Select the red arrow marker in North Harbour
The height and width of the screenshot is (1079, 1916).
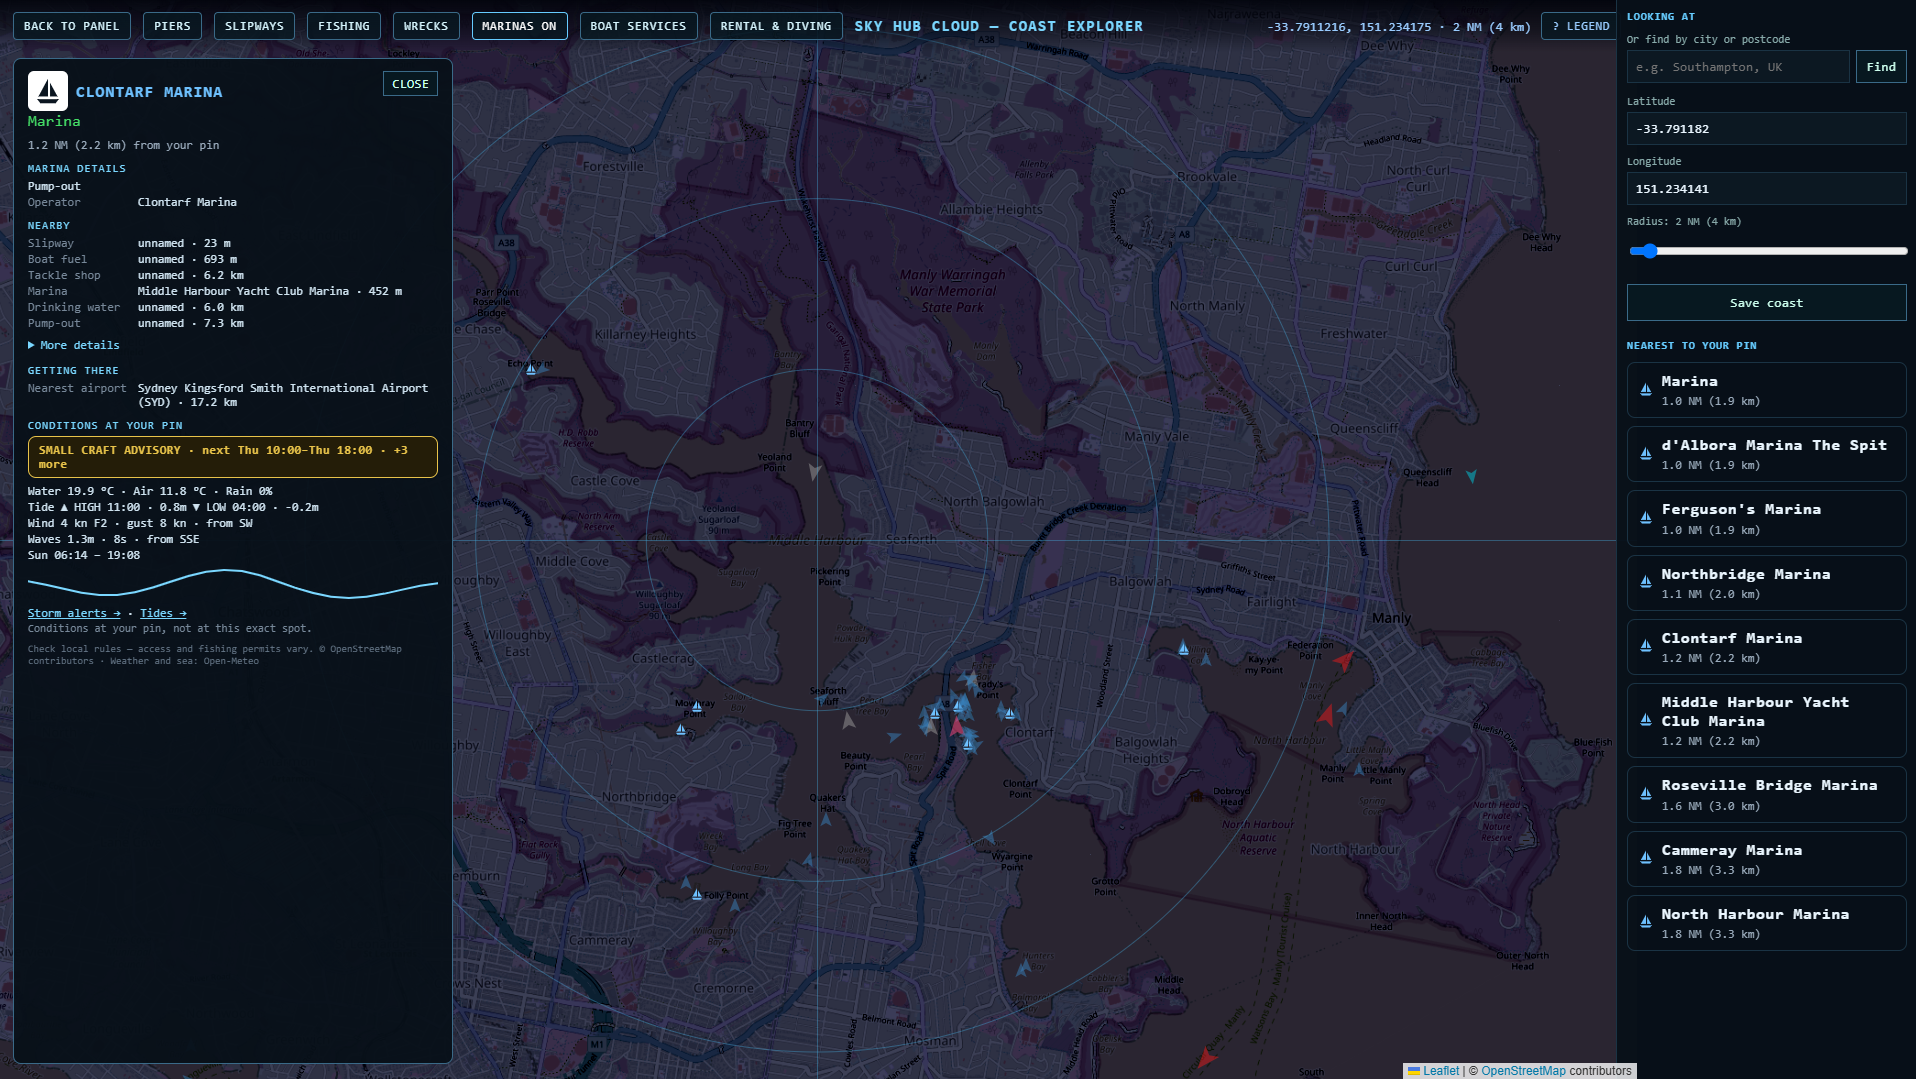1326,715
